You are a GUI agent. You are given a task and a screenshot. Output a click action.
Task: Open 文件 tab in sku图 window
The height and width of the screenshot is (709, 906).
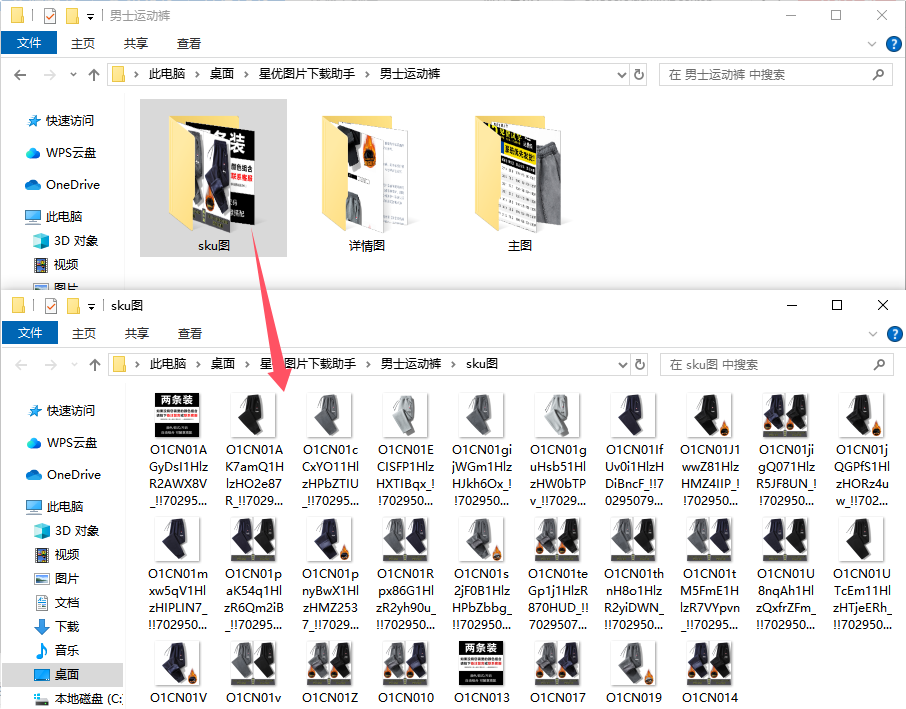[x=30, y=333]
